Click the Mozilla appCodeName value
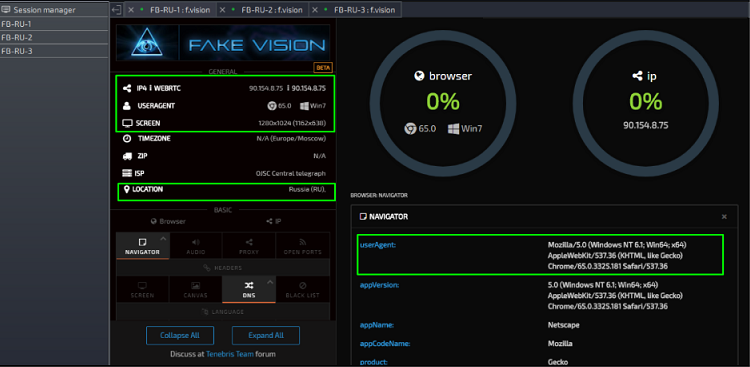This screenshot has height=367, width=750. point(560,344)
